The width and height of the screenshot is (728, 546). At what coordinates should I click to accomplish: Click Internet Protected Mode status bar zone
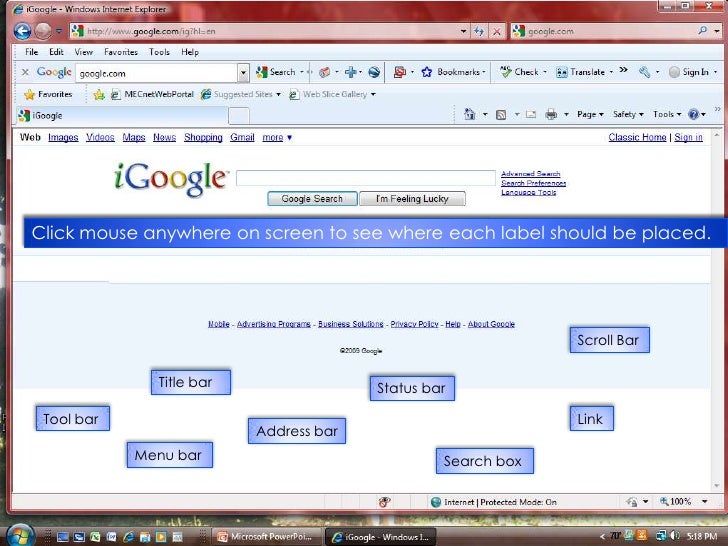(x=494, y=502)
